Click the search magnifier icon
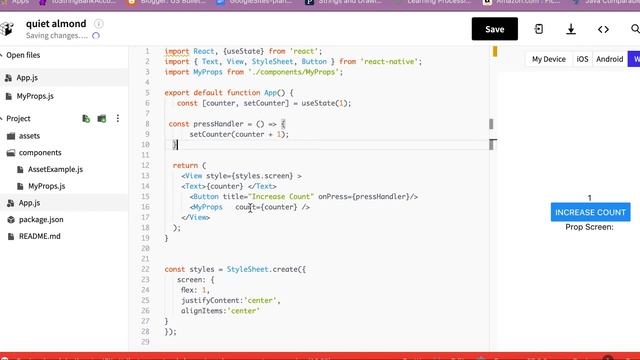 pyautogui.click(x=635, y=29)
